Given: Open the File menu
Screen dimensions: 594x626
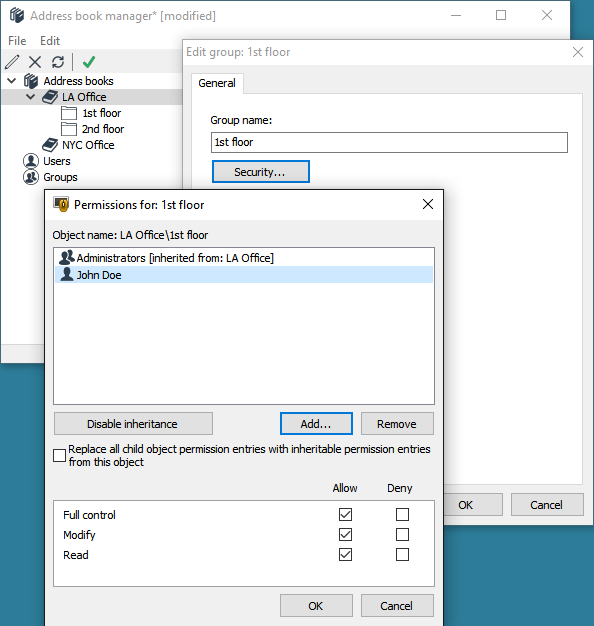Looking at the screenshot, I should click(x=17, y=41).
